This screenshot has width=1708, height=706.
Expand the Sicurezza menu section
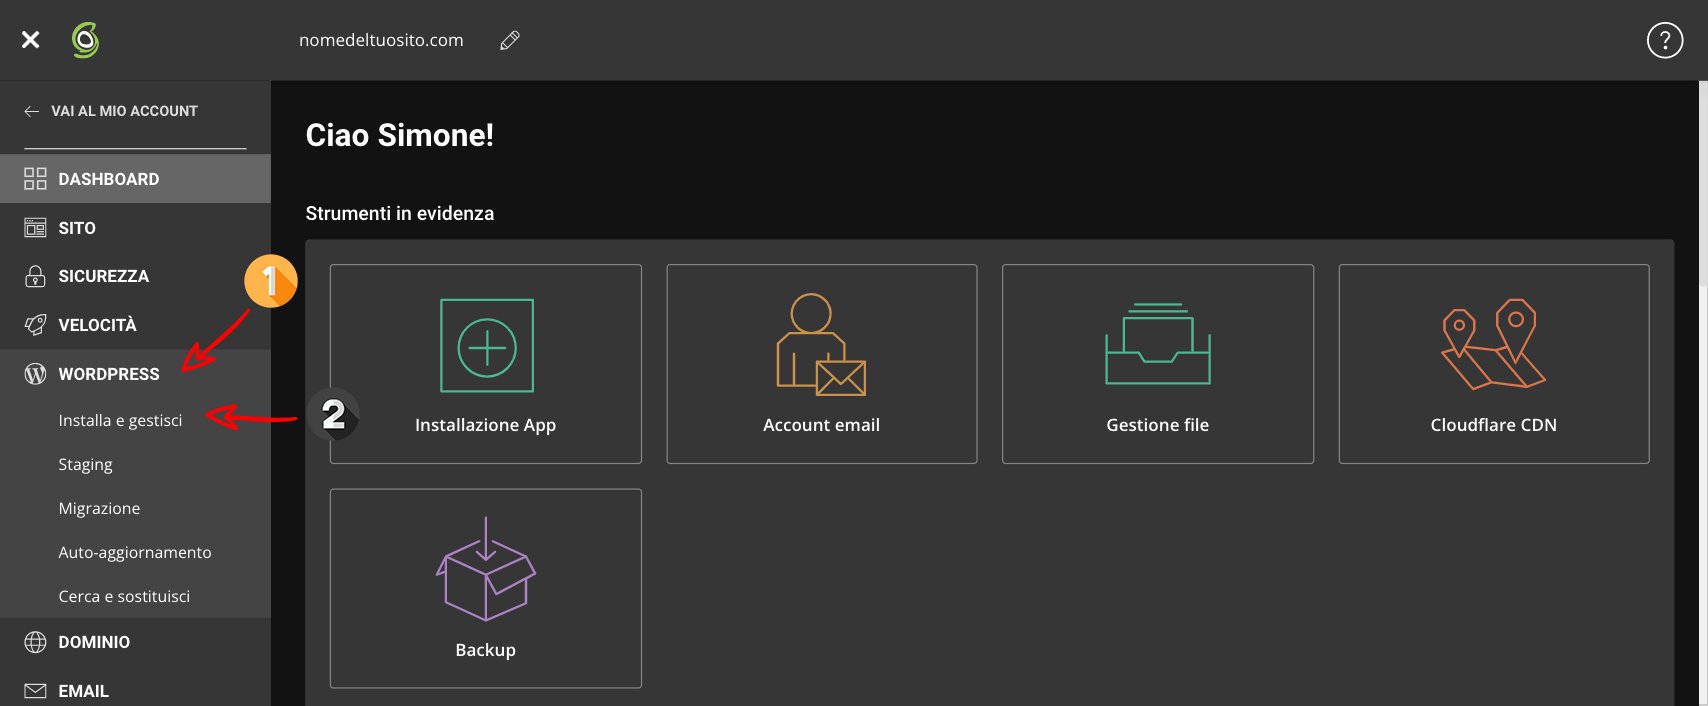point(135,276)
